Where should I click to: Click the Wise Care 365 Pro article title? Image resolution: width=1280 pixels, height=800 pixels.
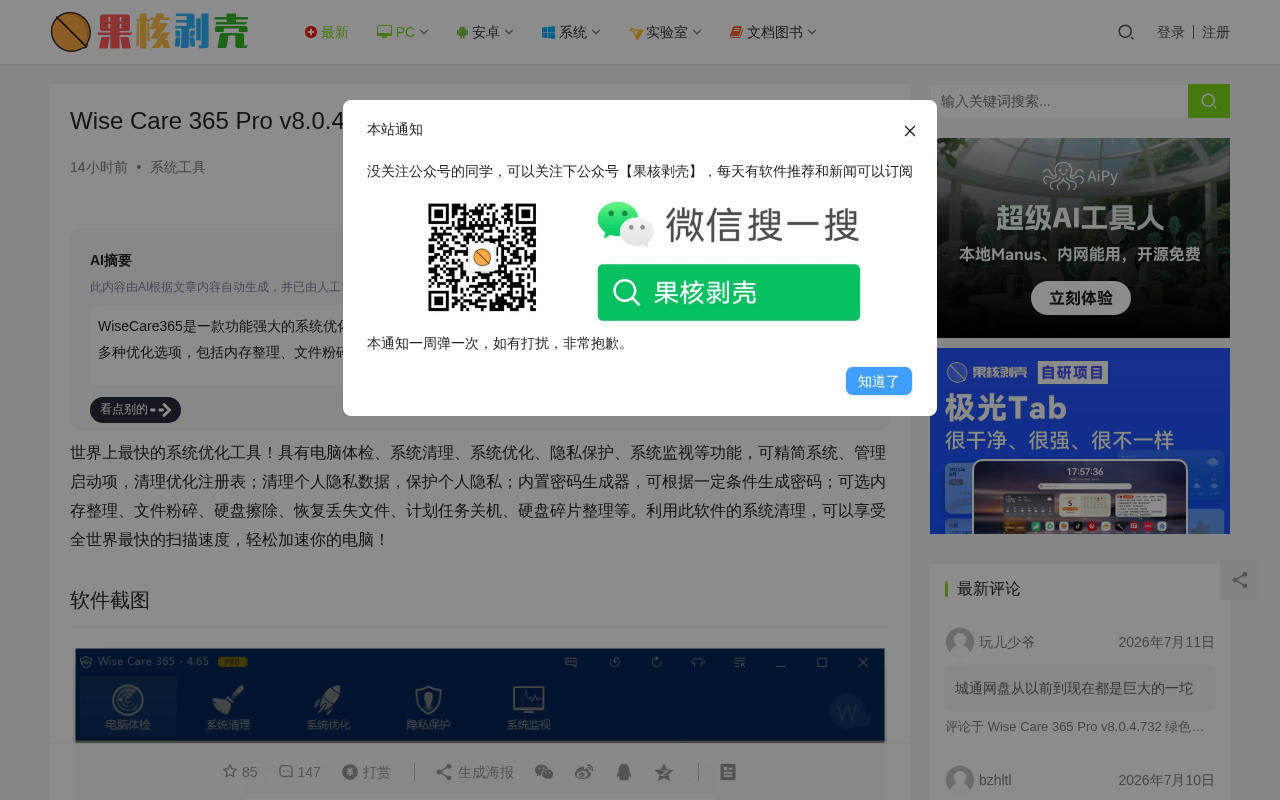(x=207, y=120)
